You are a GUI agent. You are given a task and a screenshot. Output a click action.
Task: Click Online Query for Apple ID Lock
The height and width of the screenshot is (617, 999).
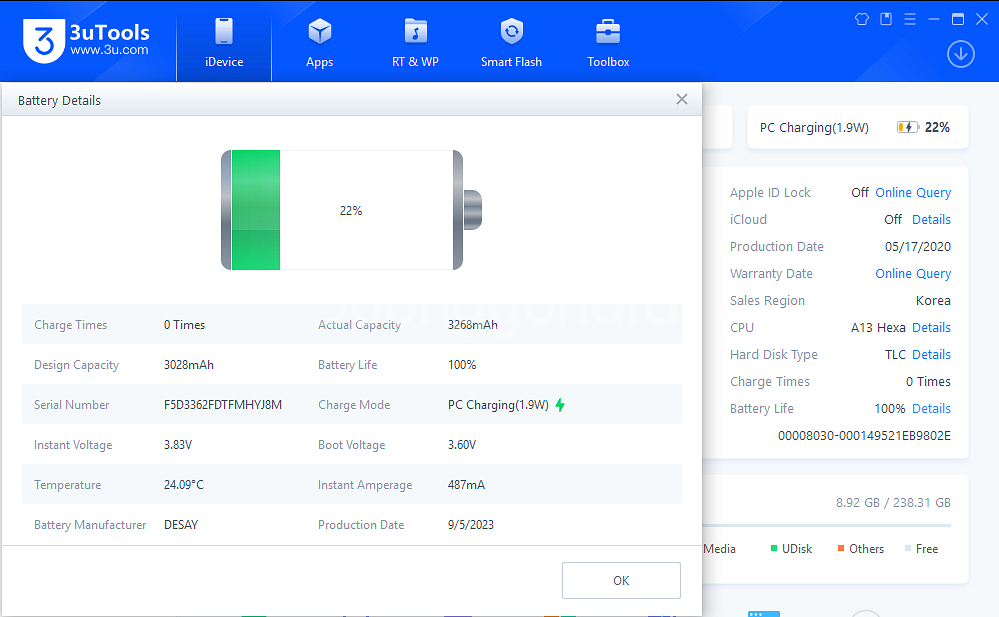[x=913, y=193]
